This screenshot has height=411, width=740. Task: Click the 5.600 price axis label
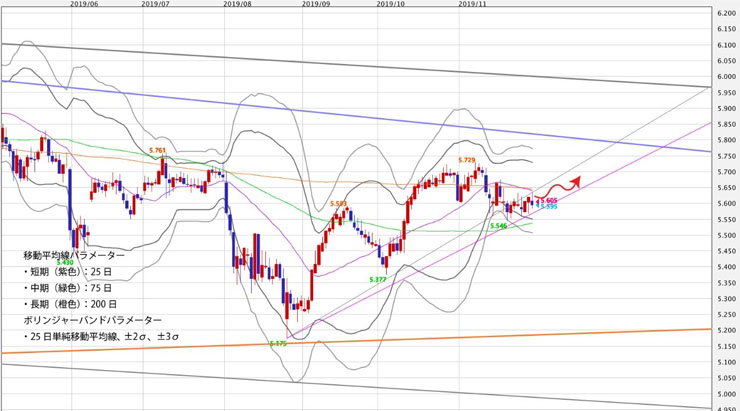click(726, 203)
